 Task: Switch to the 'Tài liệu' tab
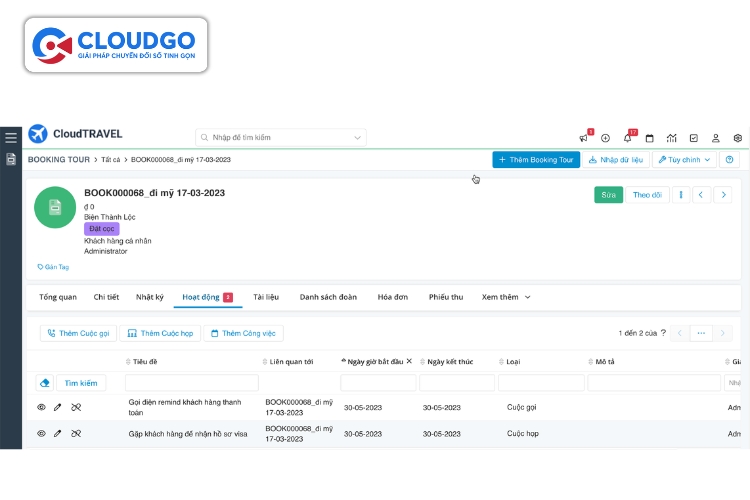[x=265, y=297]
